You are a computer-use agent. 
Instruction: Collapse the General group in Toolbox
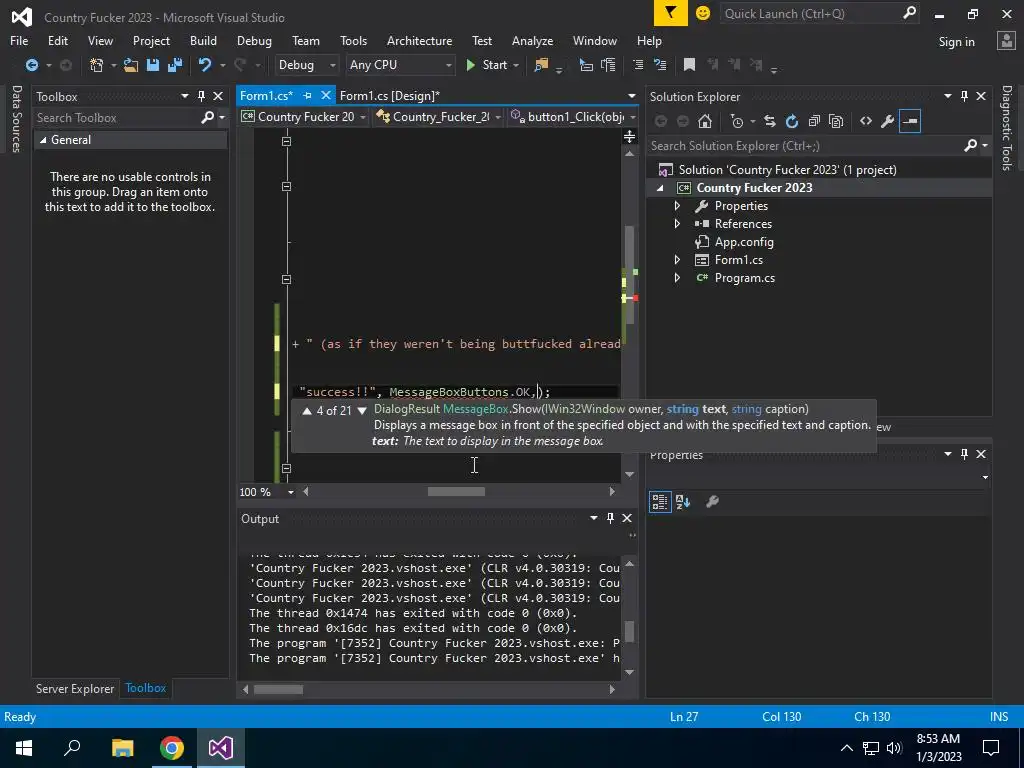pos(43,140)
